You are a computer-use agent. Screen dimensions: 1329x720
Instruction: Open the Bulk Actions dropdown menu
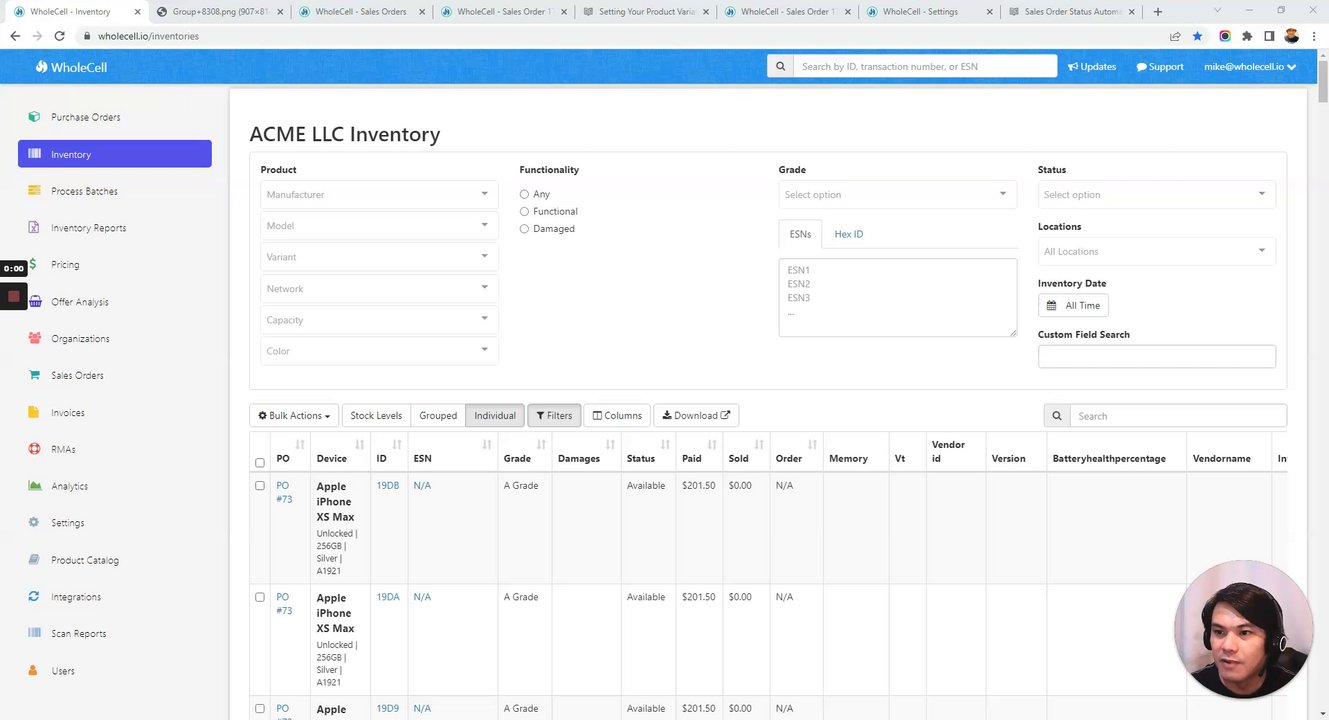pos(294,416)
